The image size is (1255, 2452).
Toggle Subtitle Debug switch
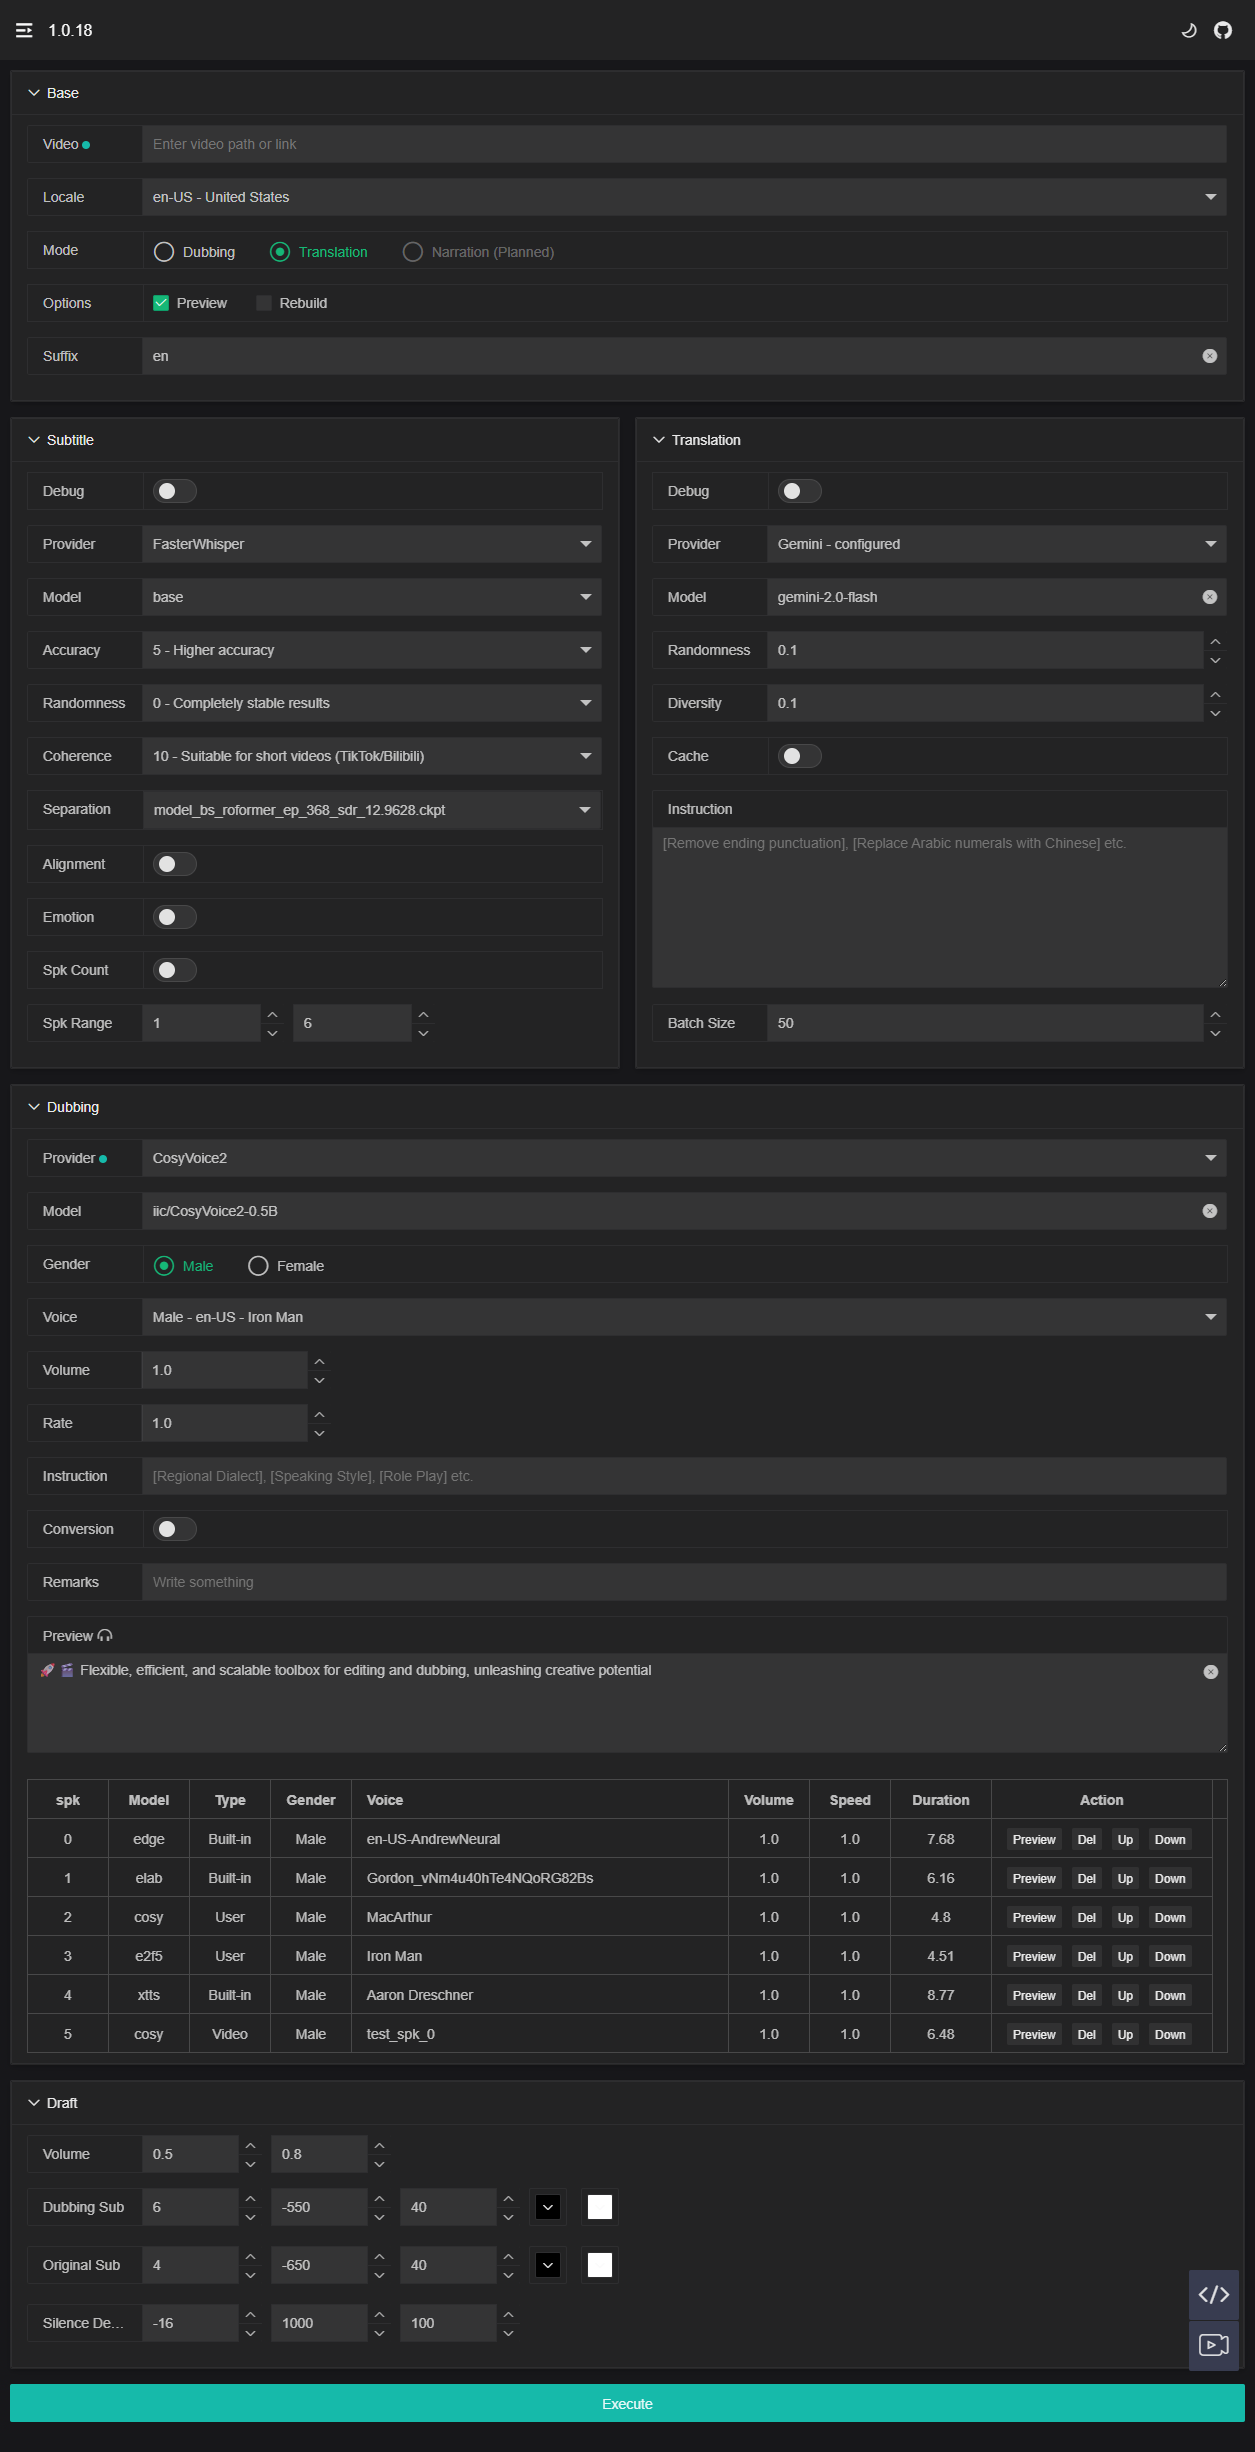point(175,491)
